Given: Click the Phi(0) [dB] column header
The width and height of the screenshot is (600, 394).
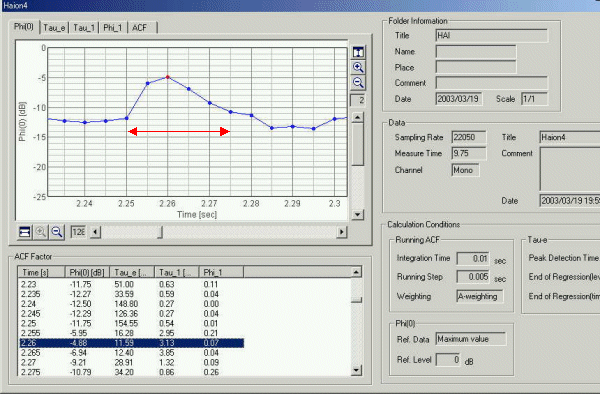Looking at the screenshot, I should pyautogui.click(x=87, y=272).
